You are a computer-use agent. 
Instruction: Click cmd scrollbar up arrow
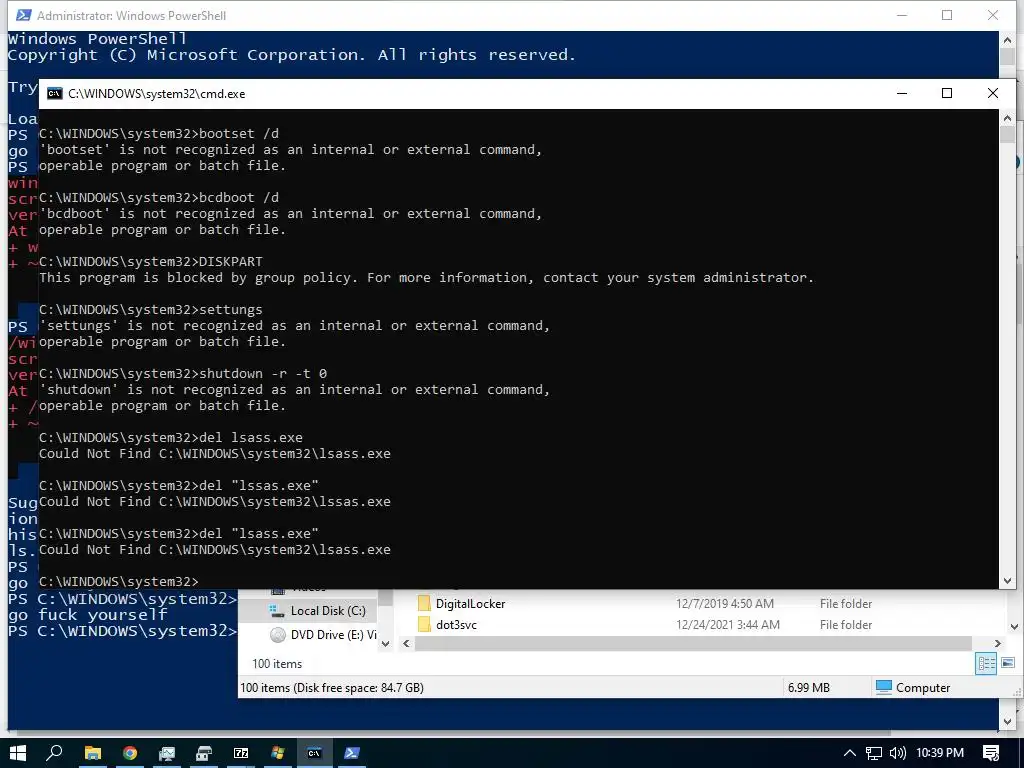point(1007,118)
